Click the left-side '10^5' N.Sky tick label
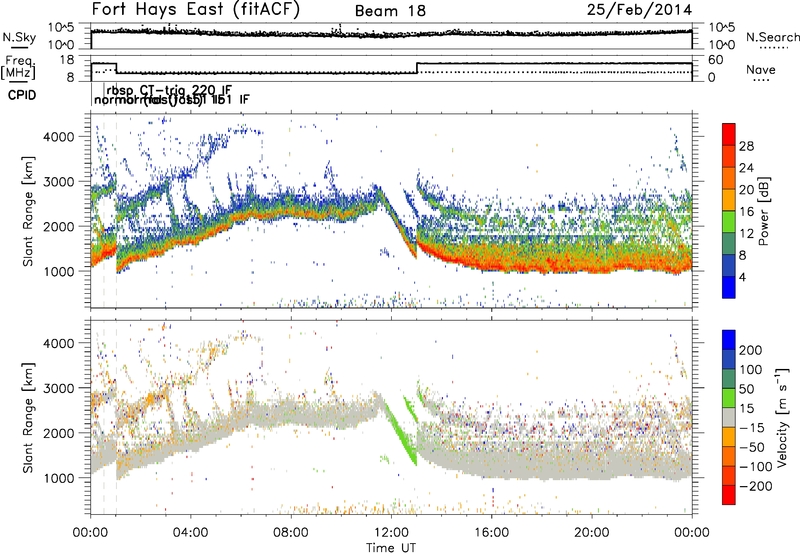This screenshot has height=554, width=800. coord(61,27)
